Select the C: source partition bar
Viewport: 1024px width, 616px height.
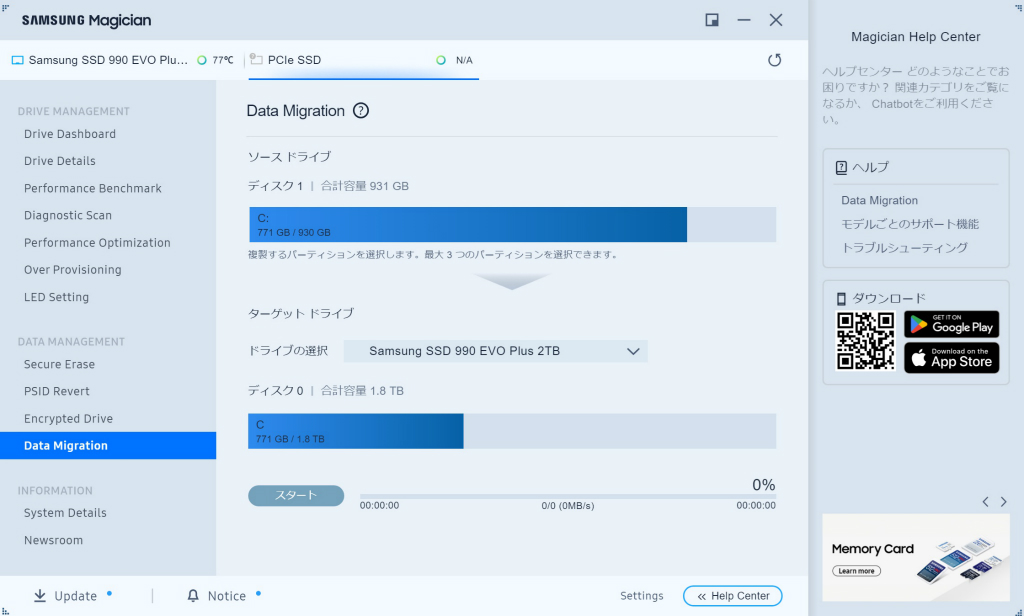coord(468,225)
